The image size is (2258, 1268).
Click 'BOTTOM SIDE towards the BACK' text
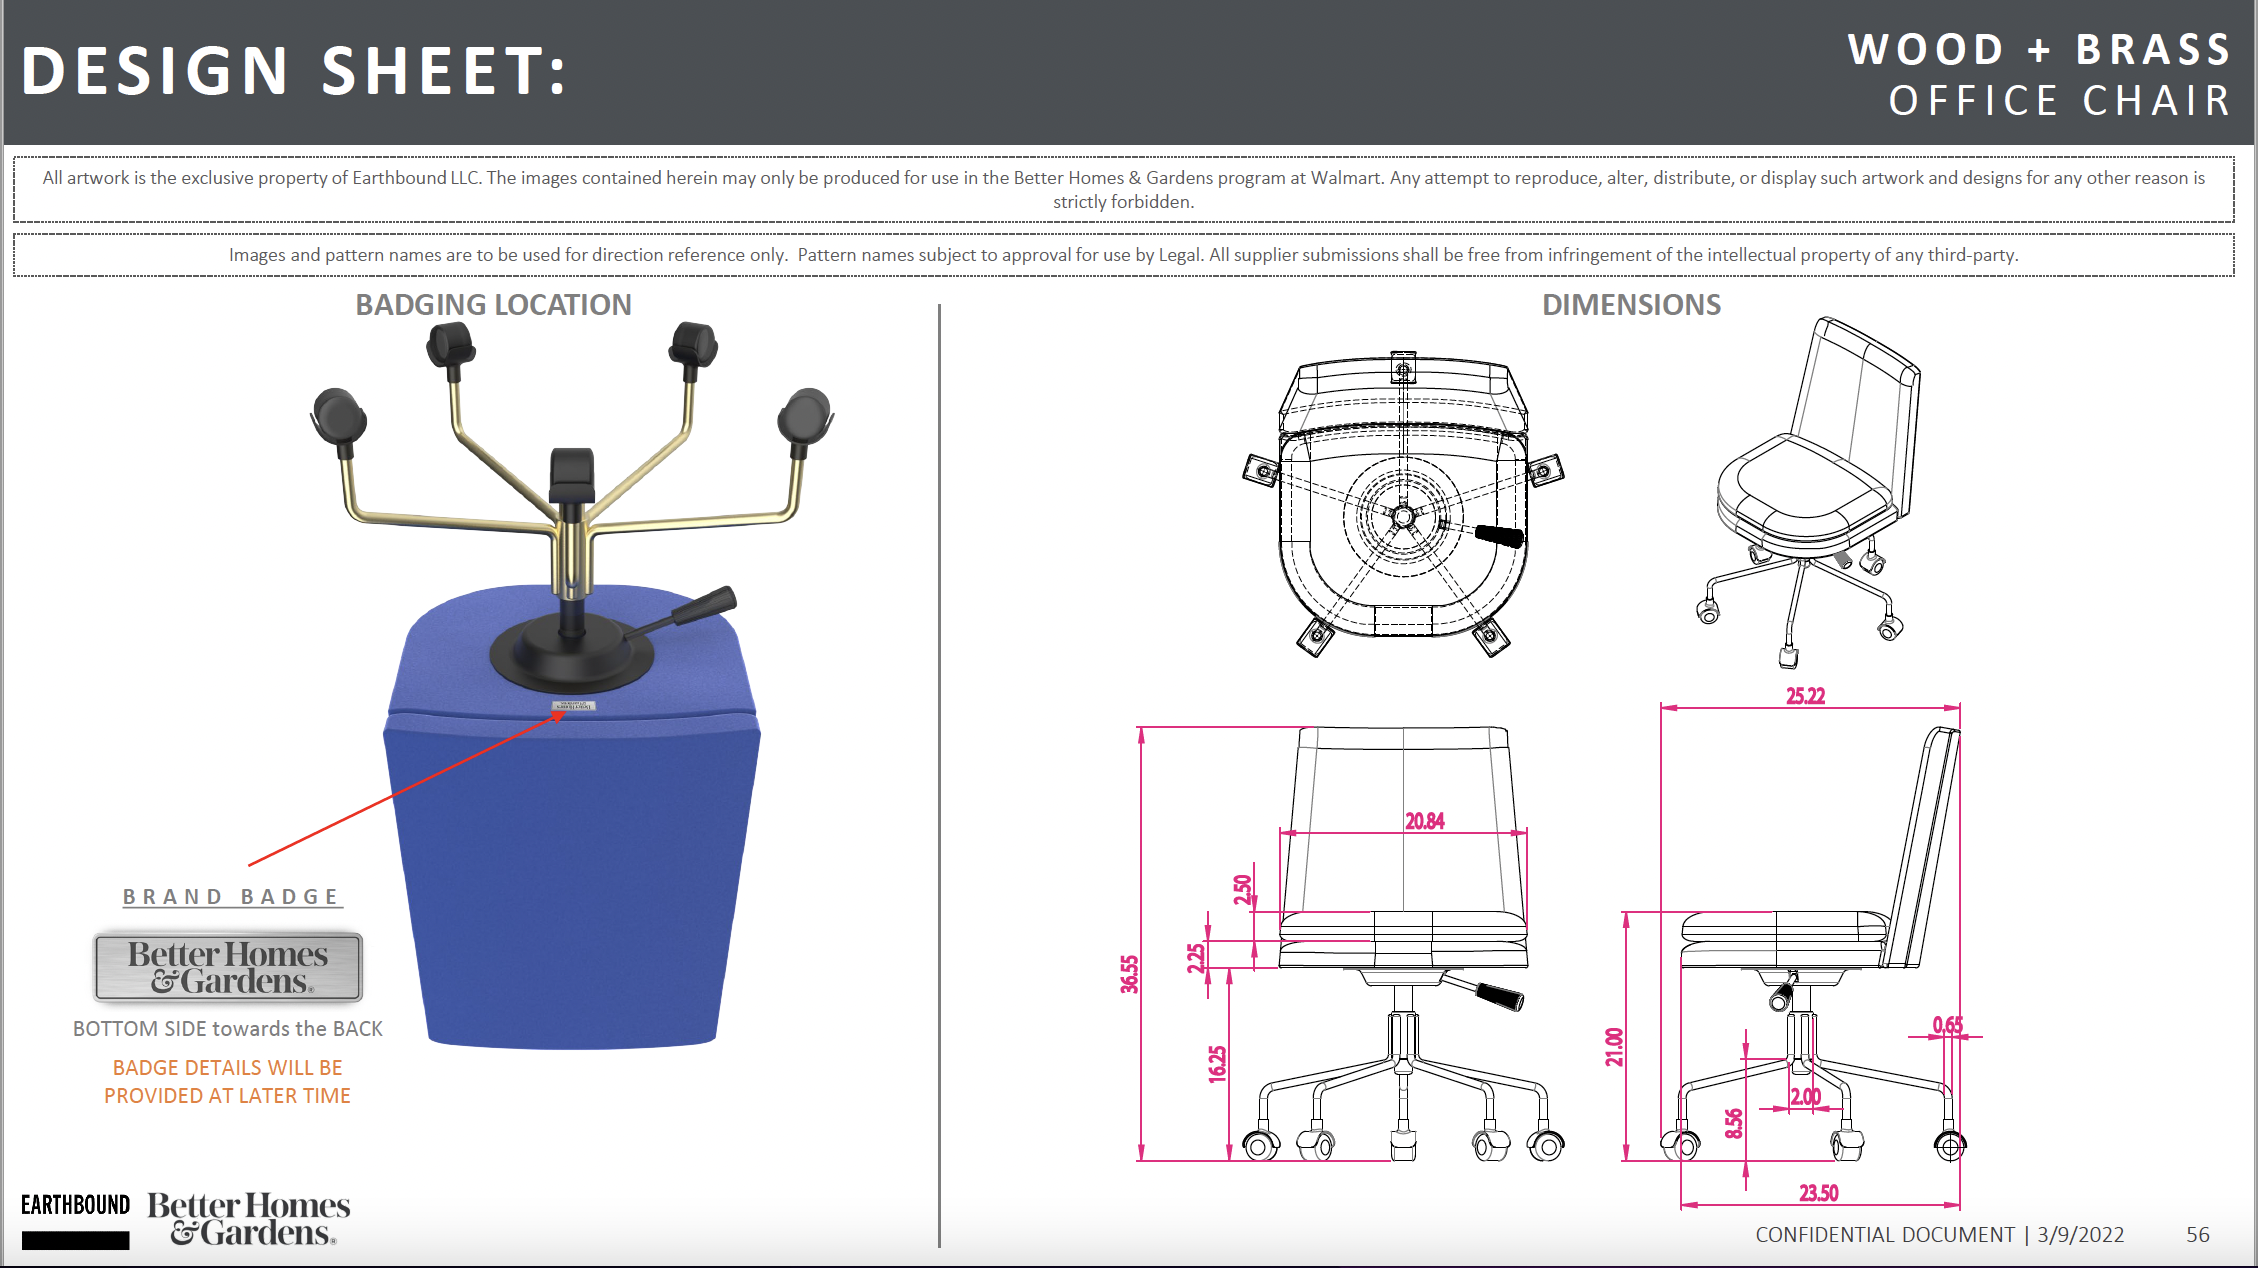tap(228, 1029)
